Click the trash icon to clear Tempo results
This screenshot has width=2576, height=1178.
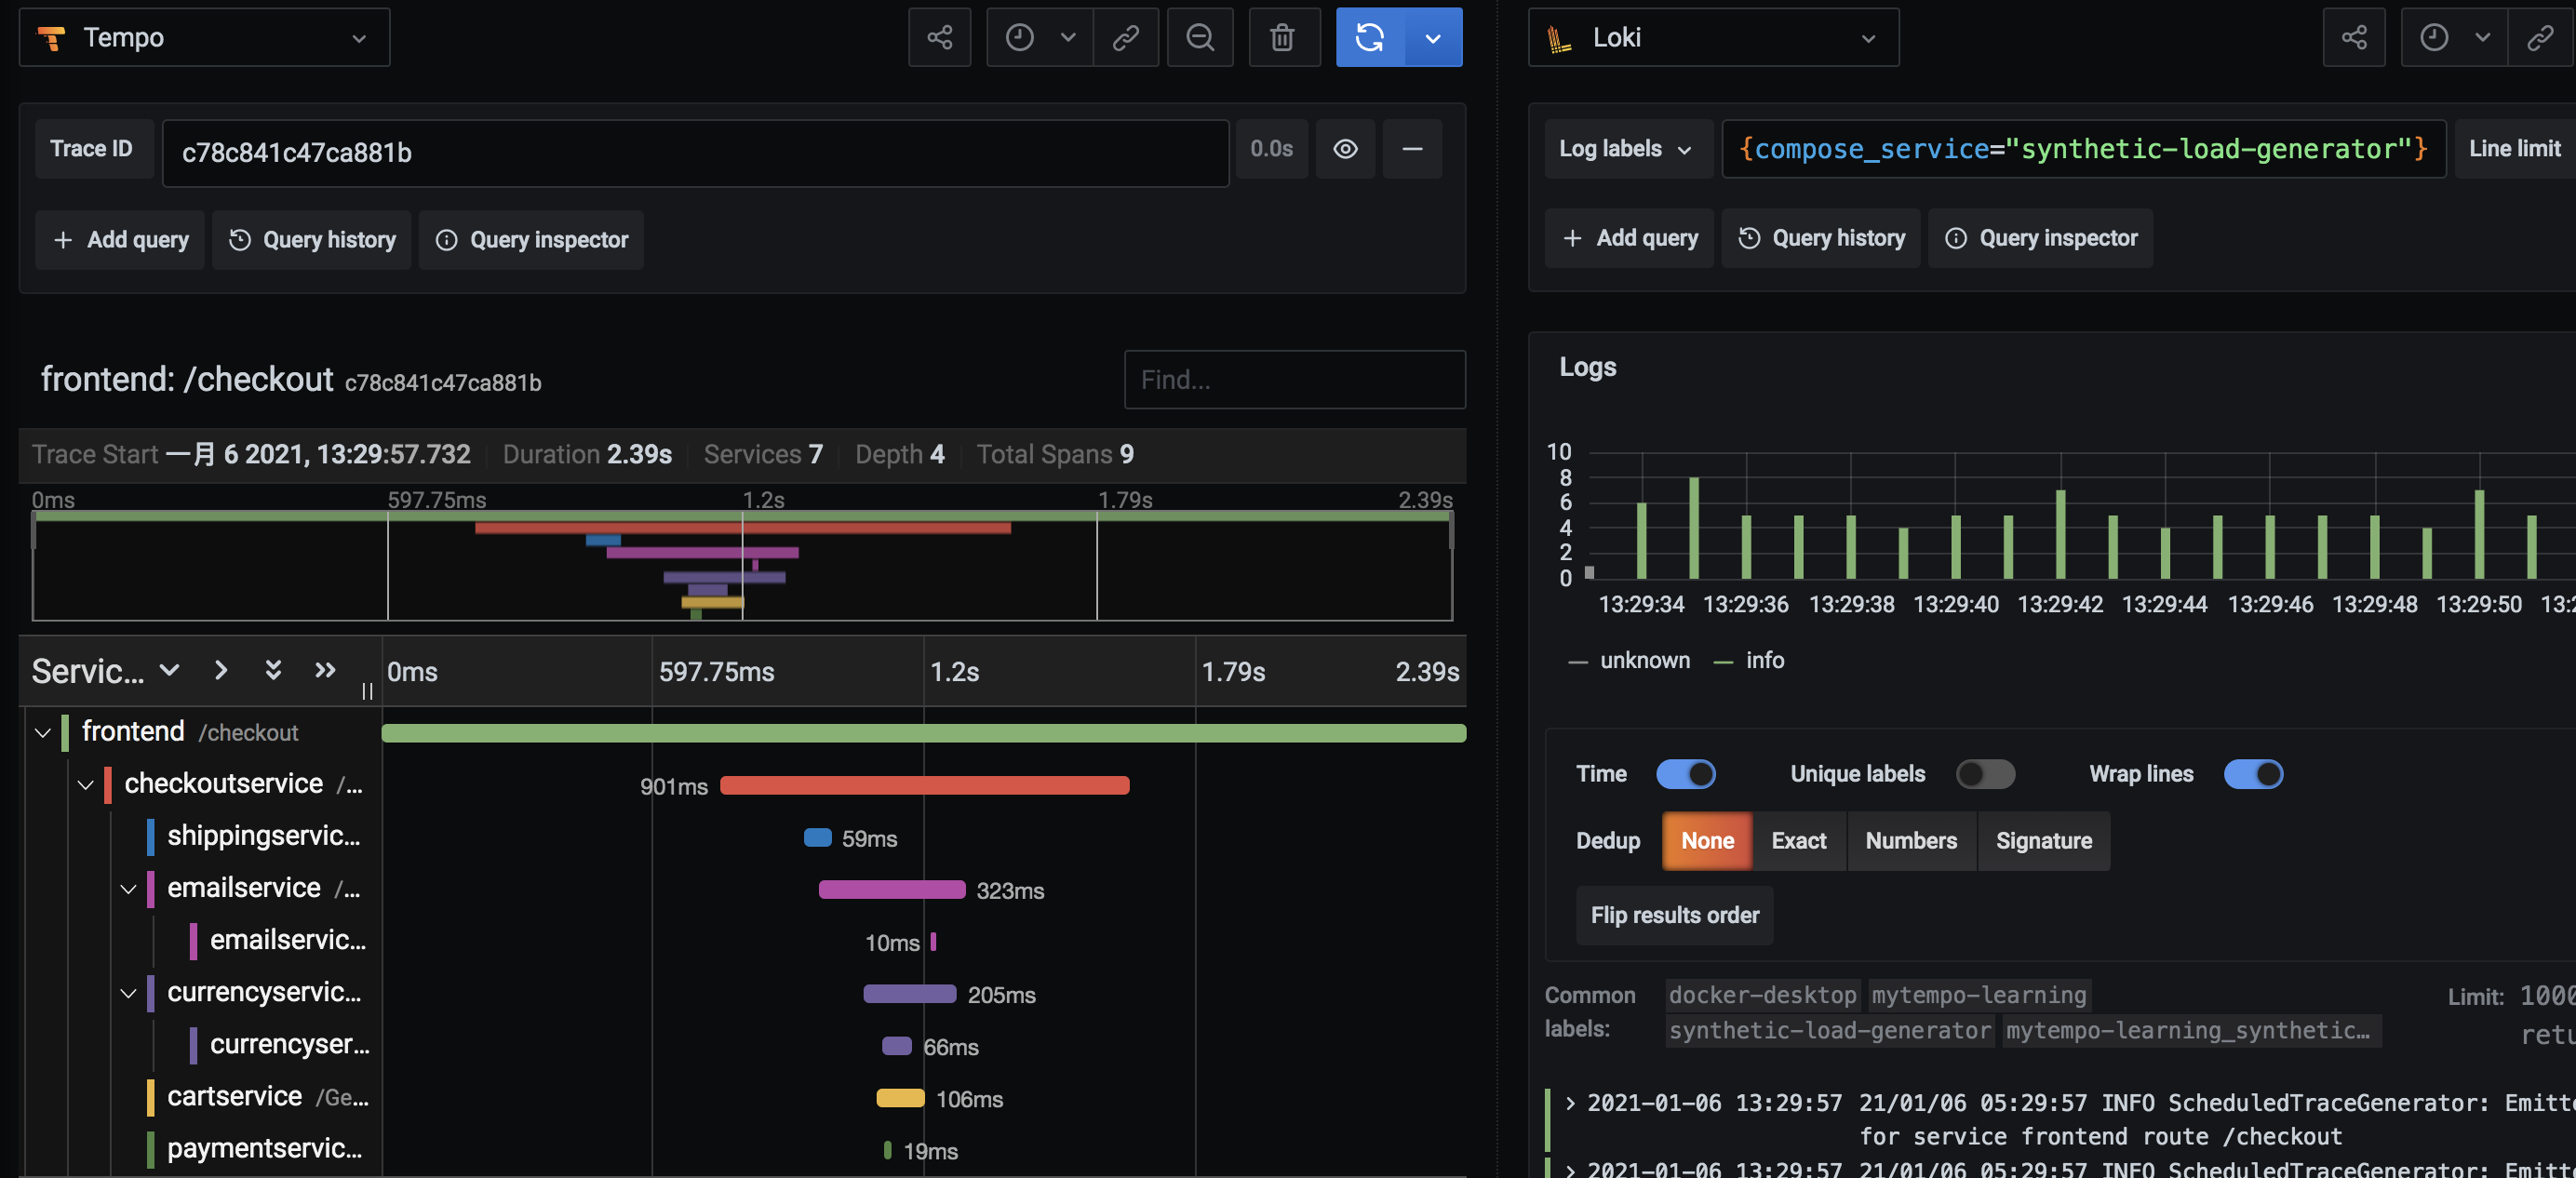click(1283, 38)
